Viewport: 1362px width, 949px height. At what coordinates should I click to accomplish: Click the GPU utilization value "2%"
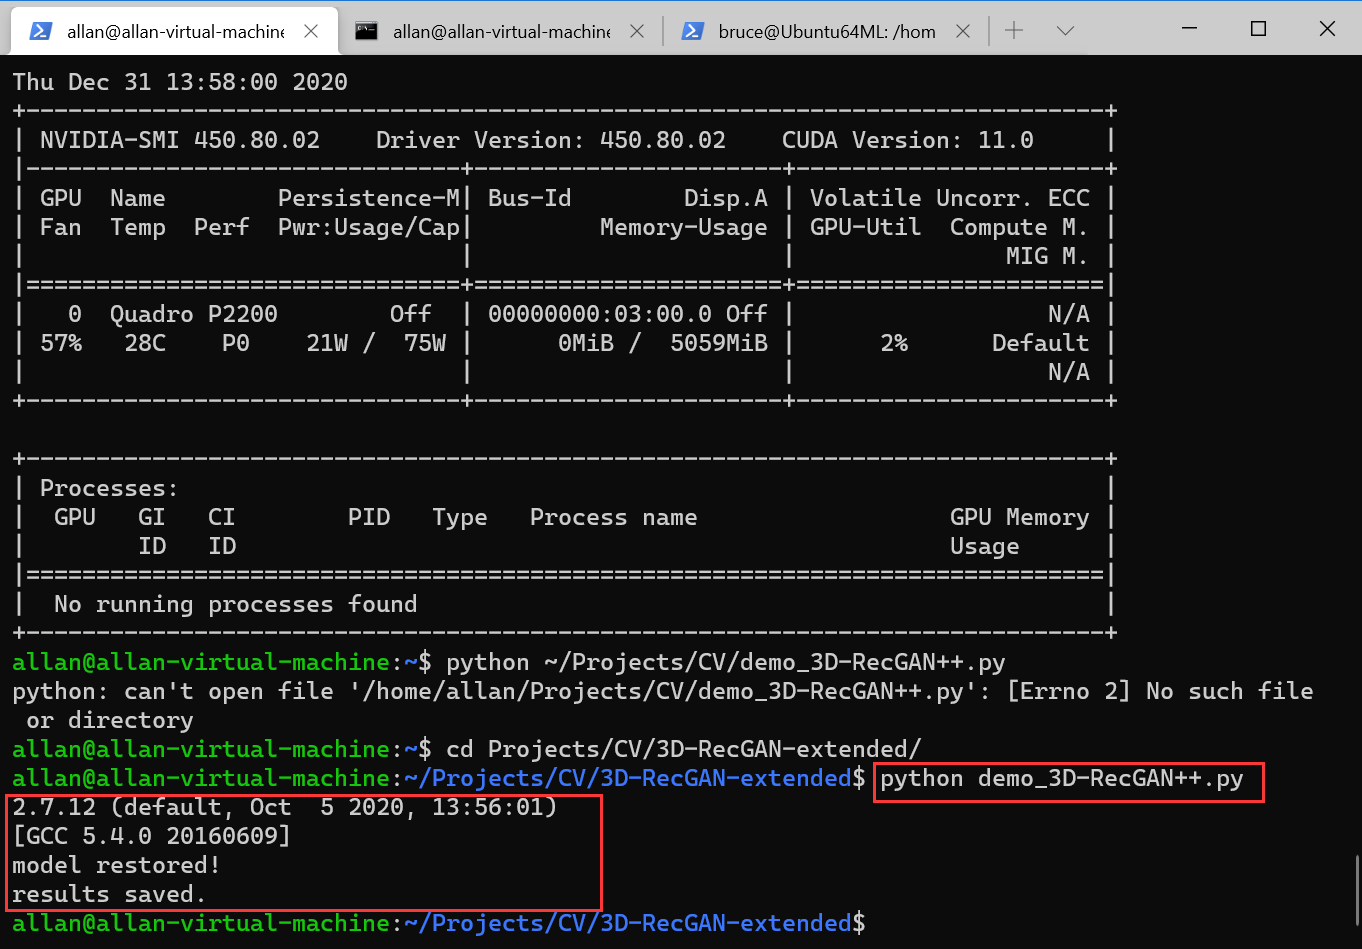coord(894,343)
